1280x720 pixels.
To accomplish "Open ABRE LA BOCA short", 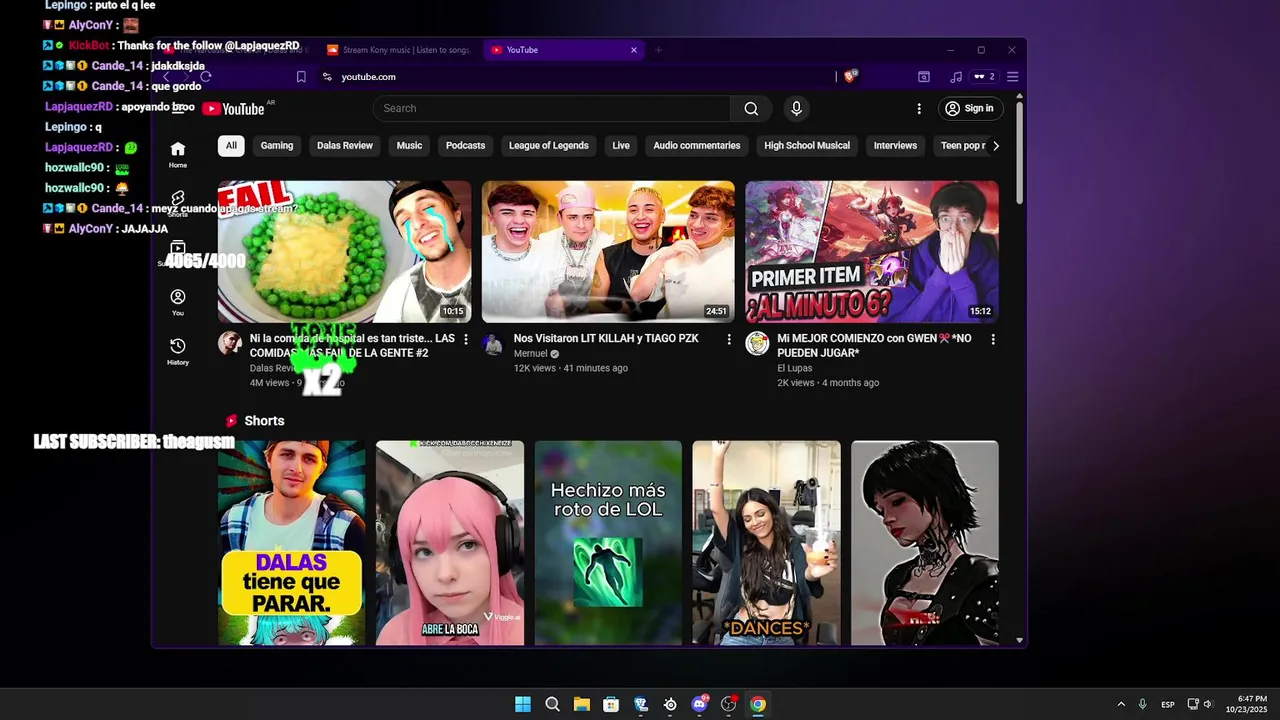I will click(450, 543).
